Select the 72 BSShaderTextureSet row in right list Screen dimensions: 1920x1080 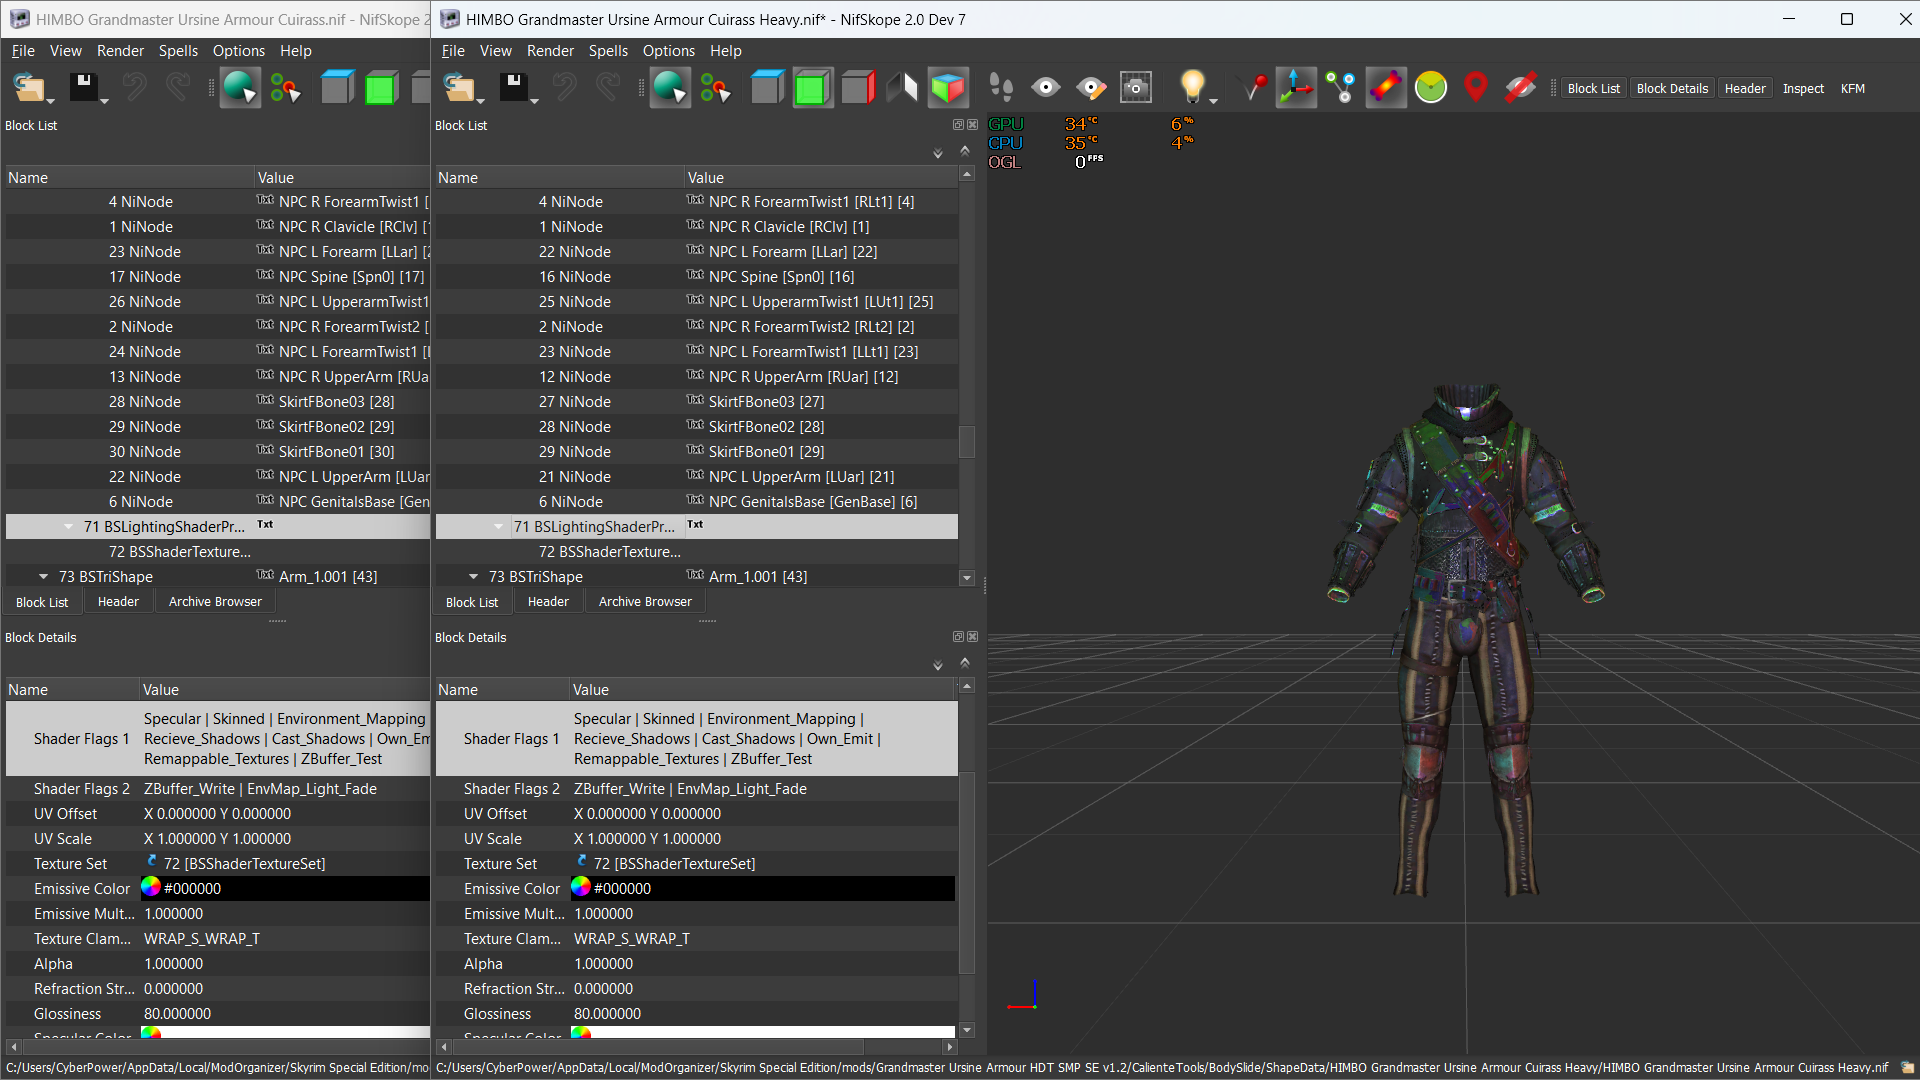click(609, 552)
